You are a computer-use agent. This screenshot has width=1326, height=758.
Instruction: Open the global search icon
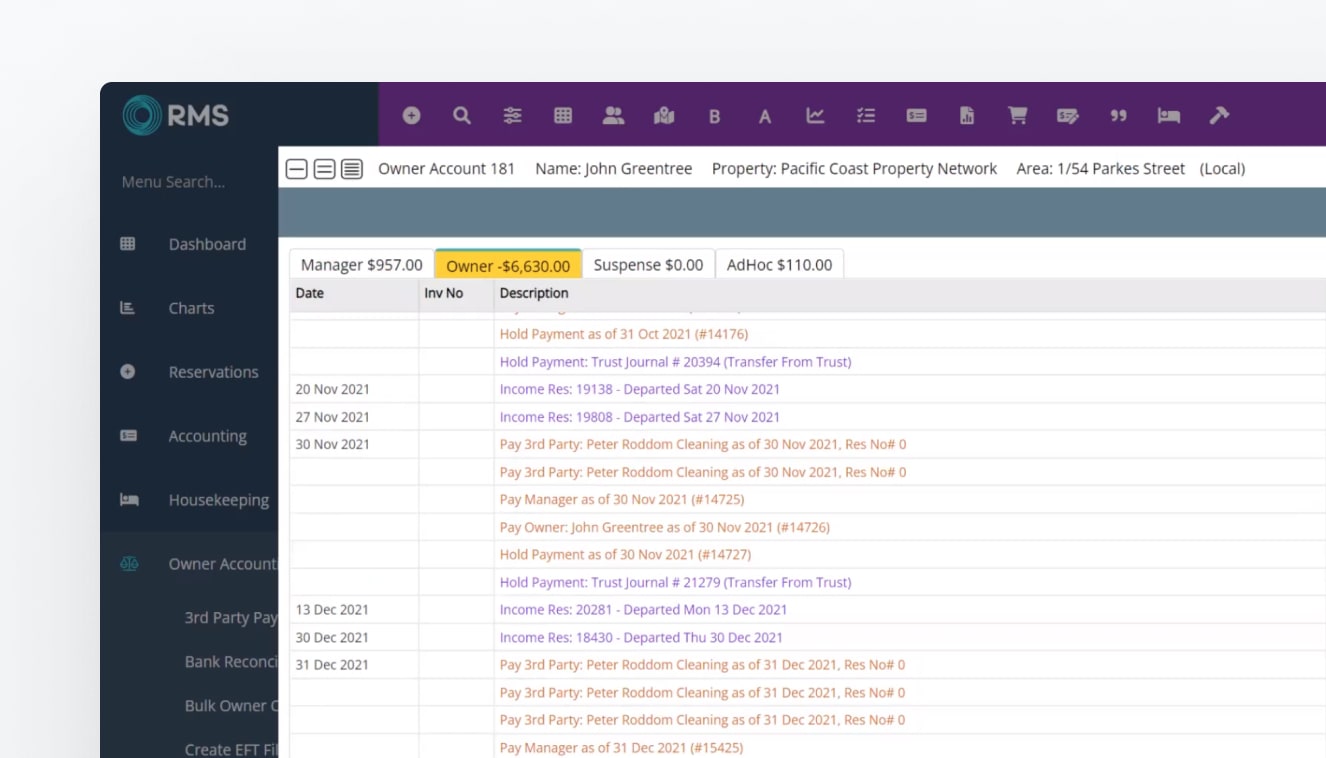462,115
